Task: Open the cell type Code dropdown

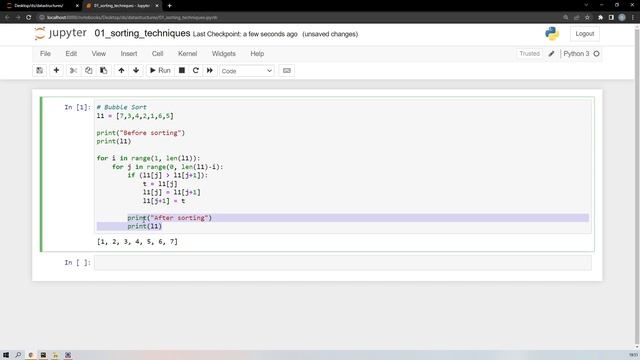Action: pos(247,71)
